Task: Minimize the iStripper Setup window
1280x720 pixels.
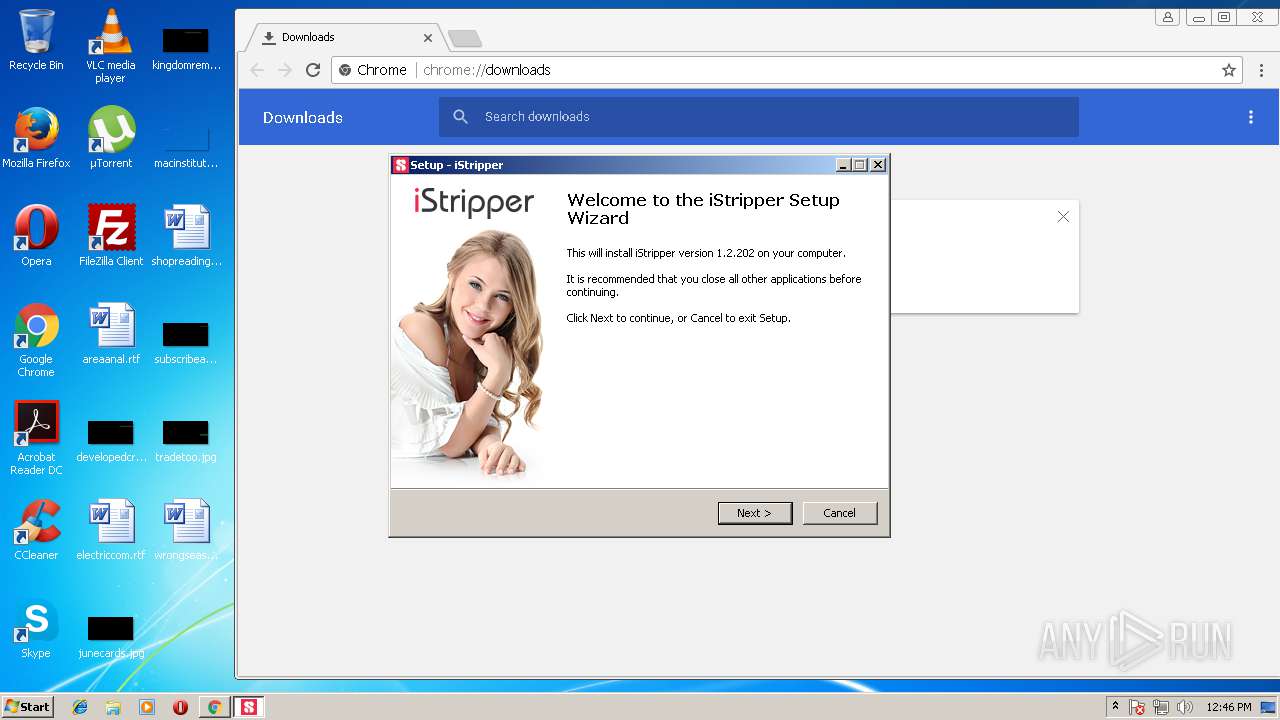Action: 843,165
